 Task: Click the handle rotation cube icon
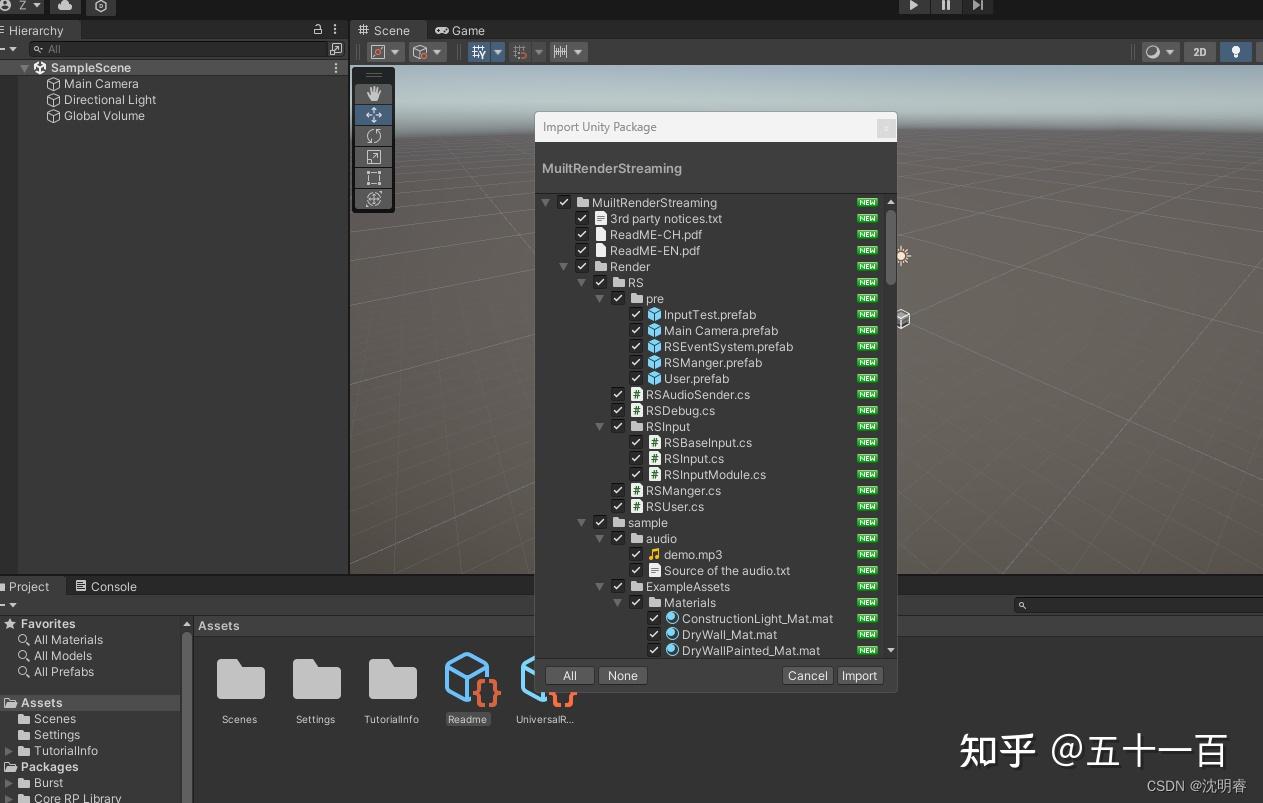pyautogui.click(x=421, y=52)
